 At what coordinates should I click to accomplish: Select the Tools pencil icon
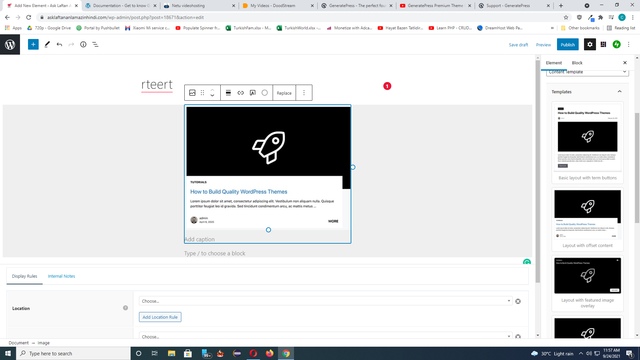(47, 44)
